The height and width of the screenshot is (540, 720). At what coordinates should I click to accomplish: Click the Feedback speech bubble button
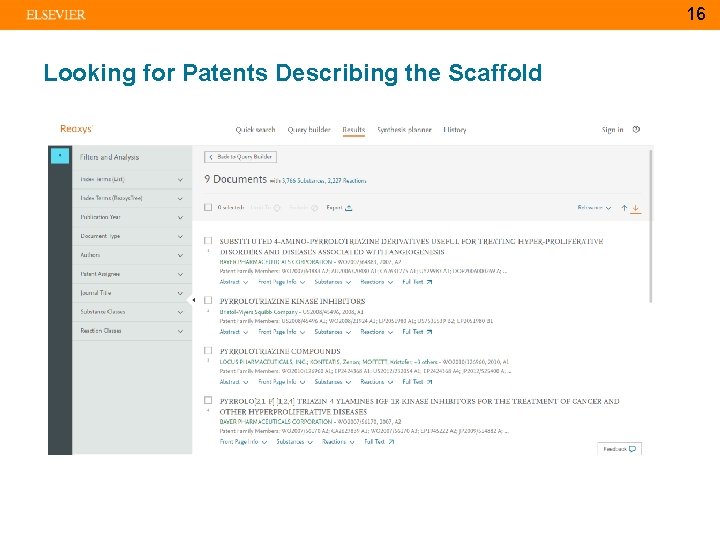coord(619,449)
